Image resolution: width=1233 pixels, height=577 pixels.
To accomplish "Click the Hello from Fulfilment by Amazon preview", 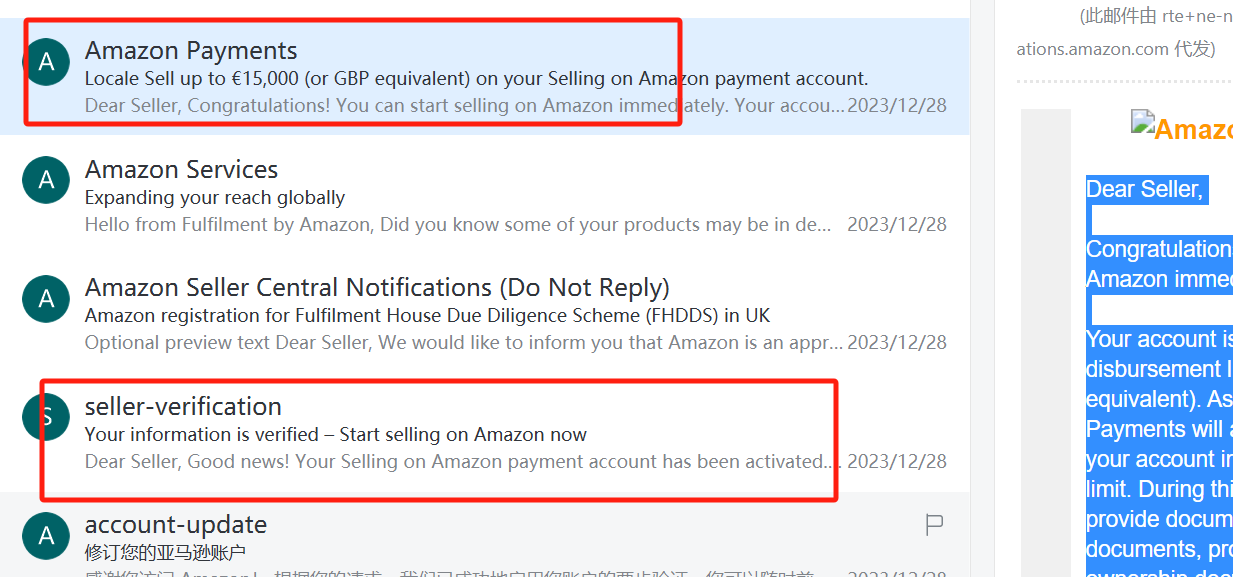I will [458, 224].
